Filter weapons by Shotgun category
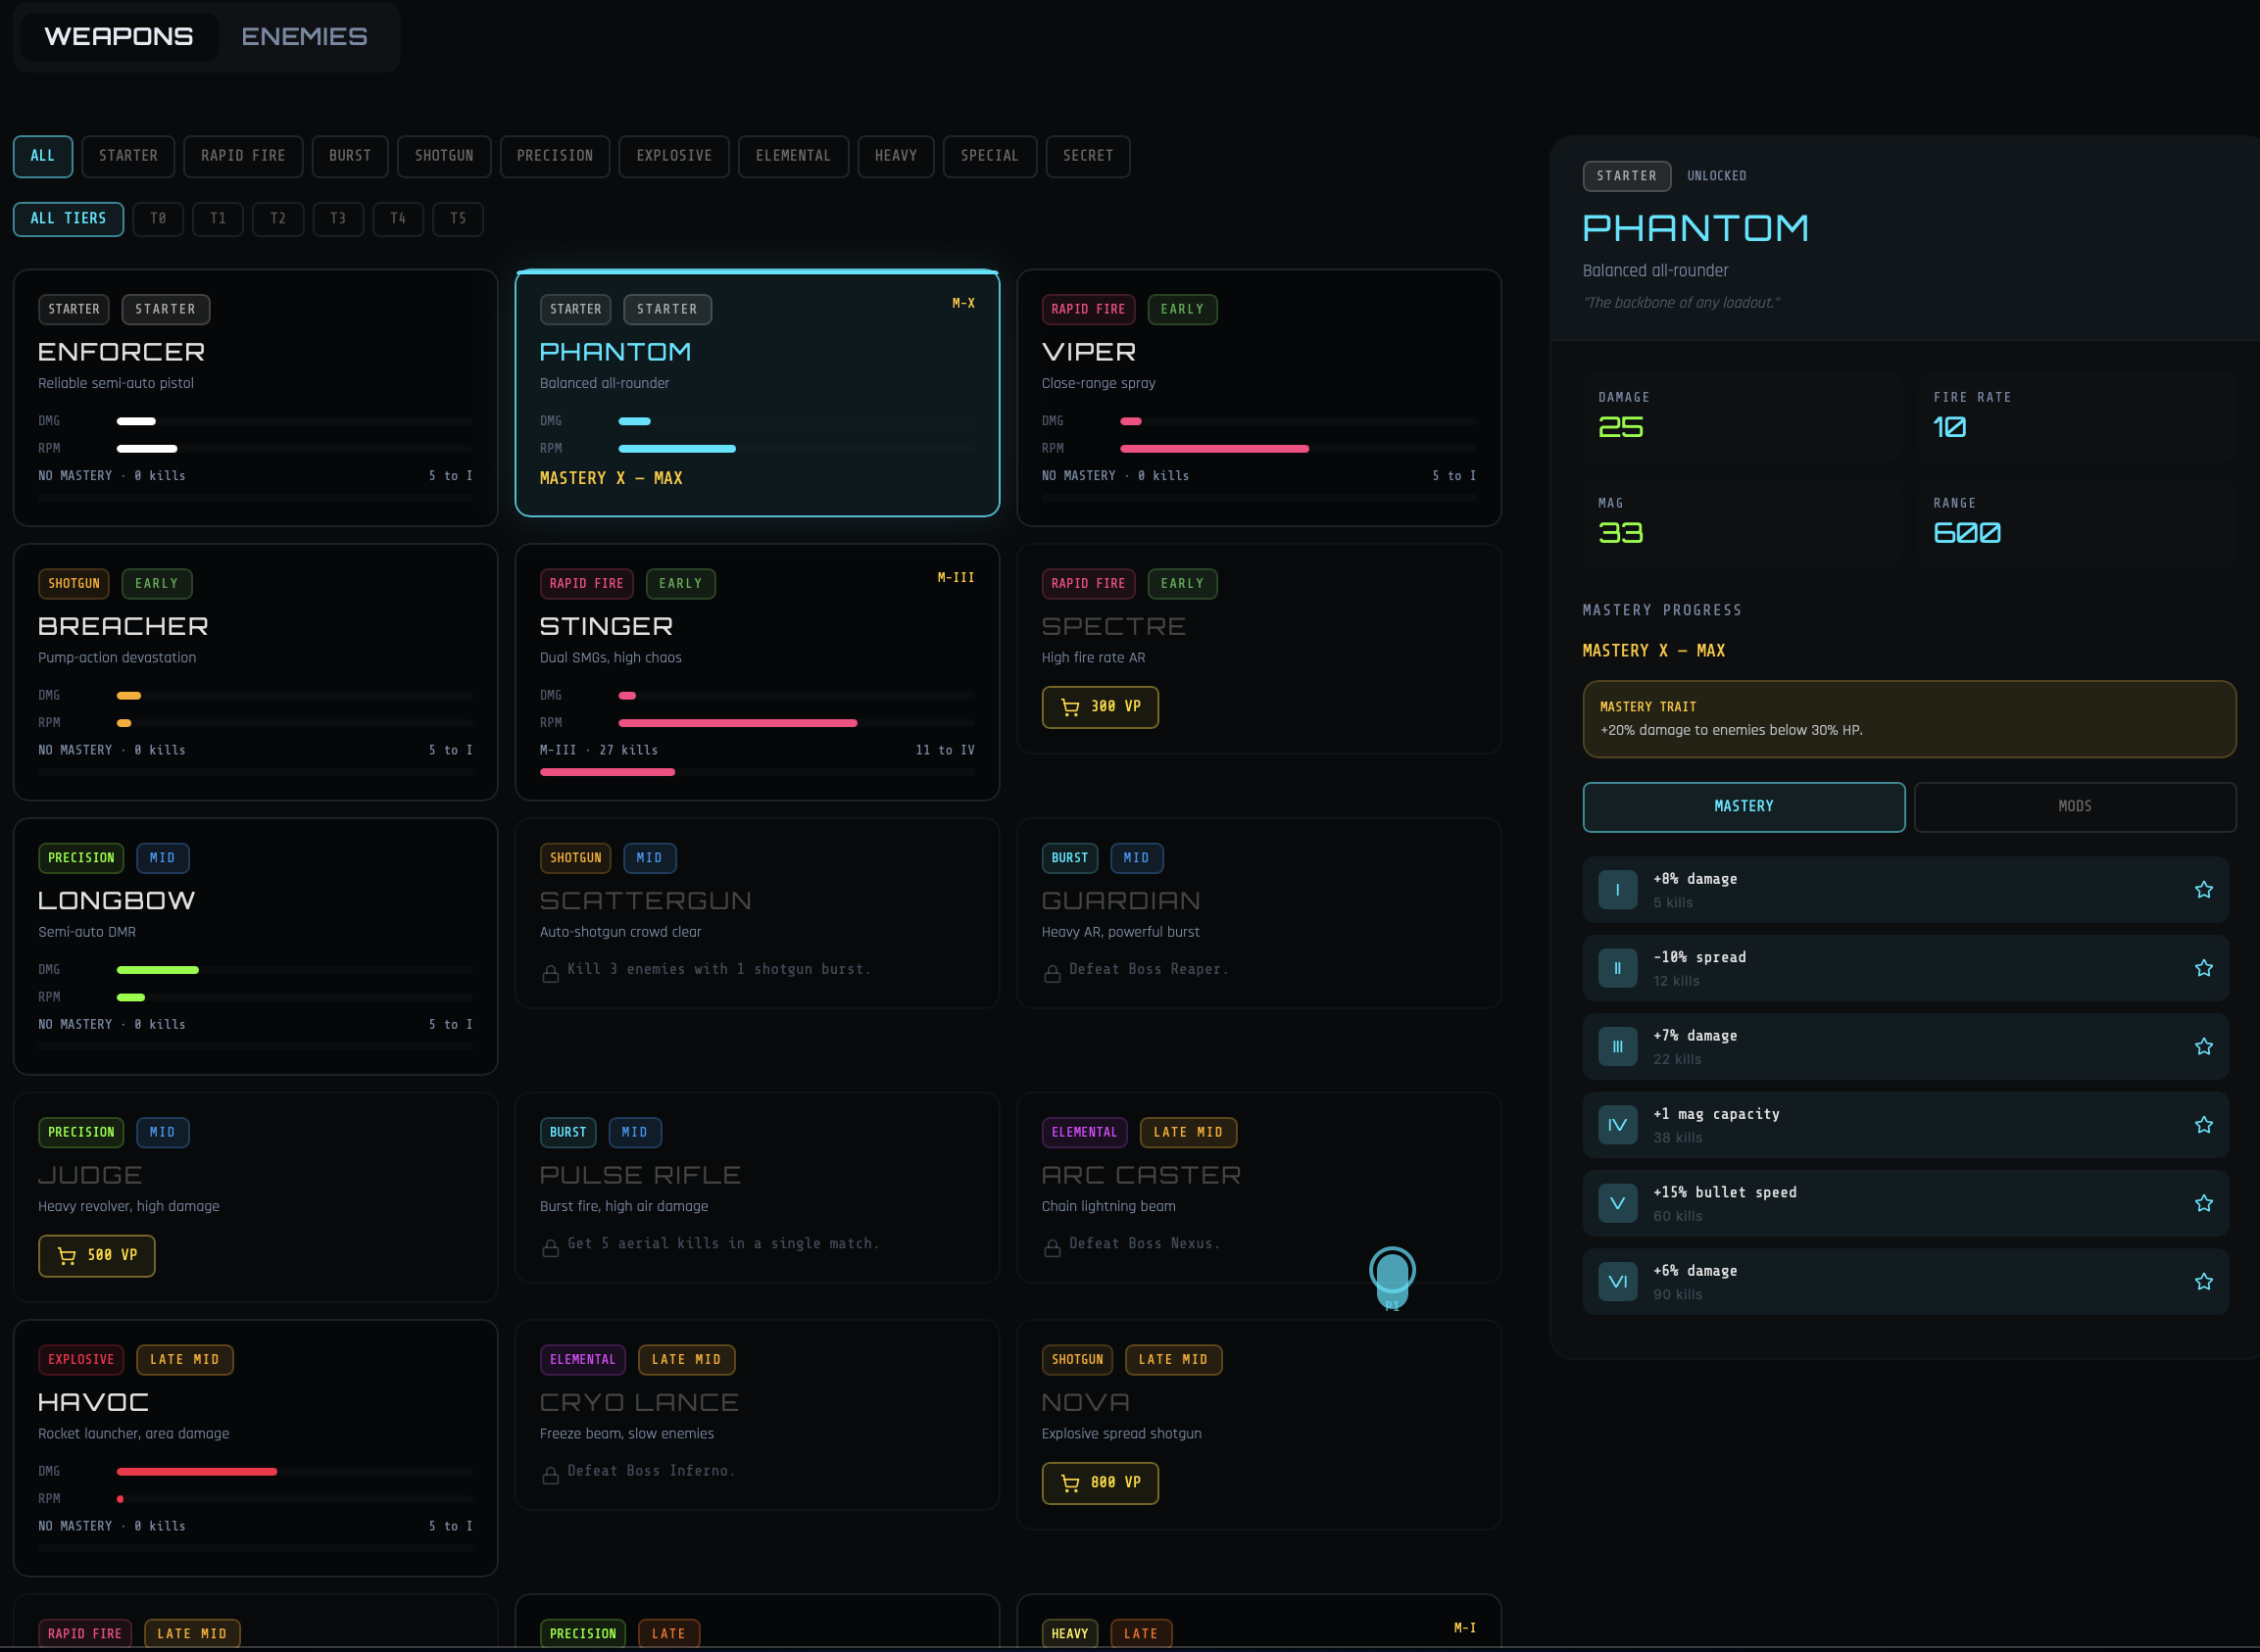This screenshot has width=2260, height=1652. coord(444,156)
